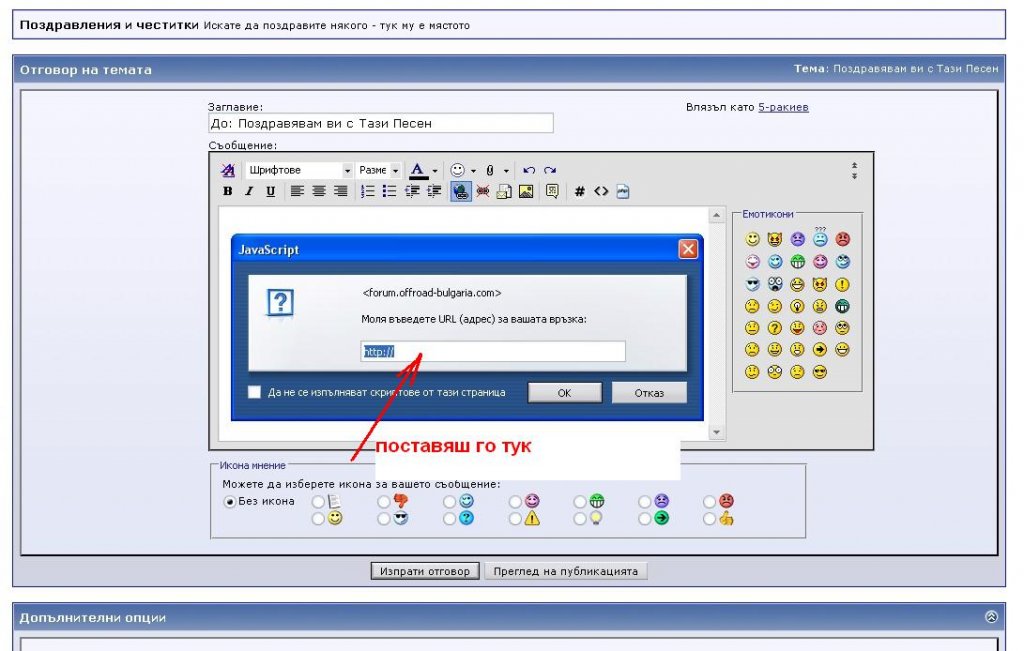
Task: Collapse the Допълнителни опции section
Action: (x=991, y=616)
